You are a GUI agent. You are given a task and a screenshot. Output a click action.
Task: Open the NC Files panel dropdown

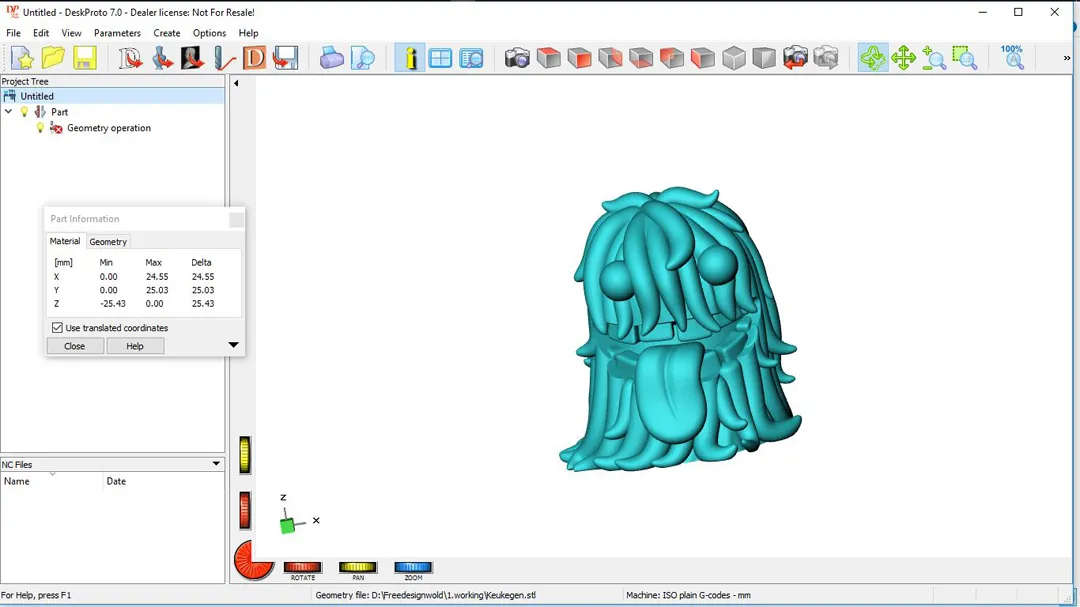pos(216,464)
